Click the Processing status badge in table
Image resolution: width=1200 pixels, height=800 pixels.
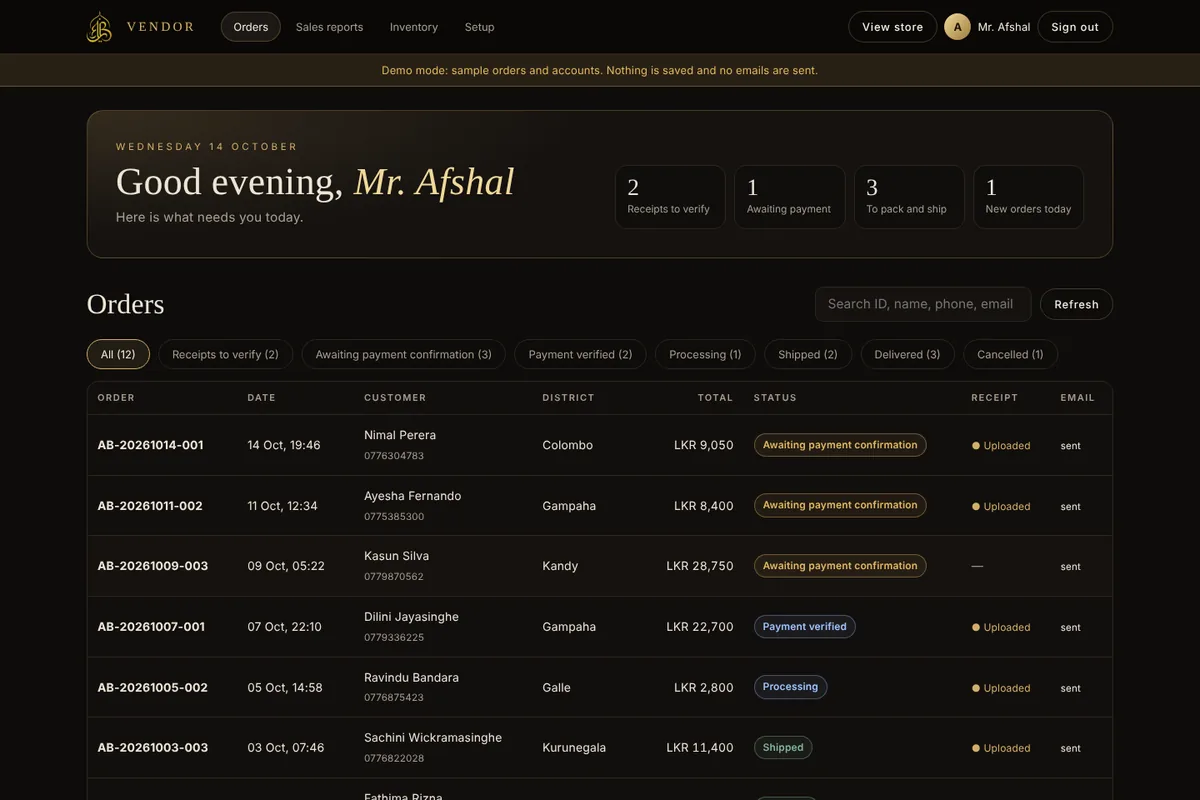tap(790, 687)
